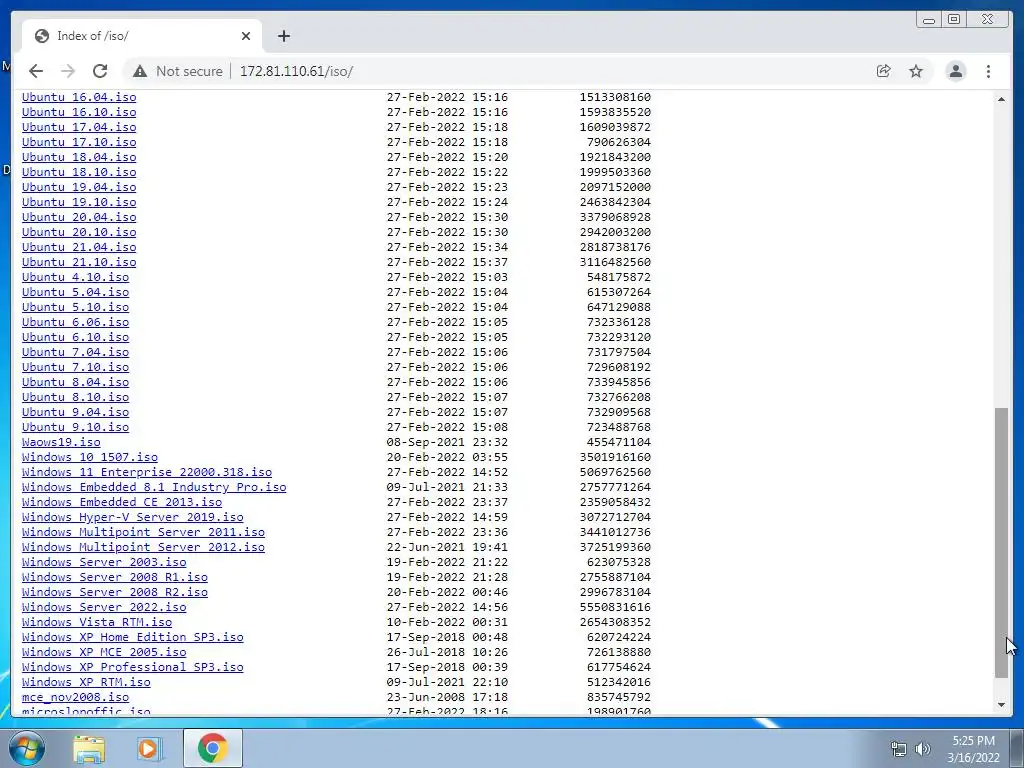Screen dimensions: 1024x768
Task: Open the Windows Start menu
Action: [x=27, y=748]
